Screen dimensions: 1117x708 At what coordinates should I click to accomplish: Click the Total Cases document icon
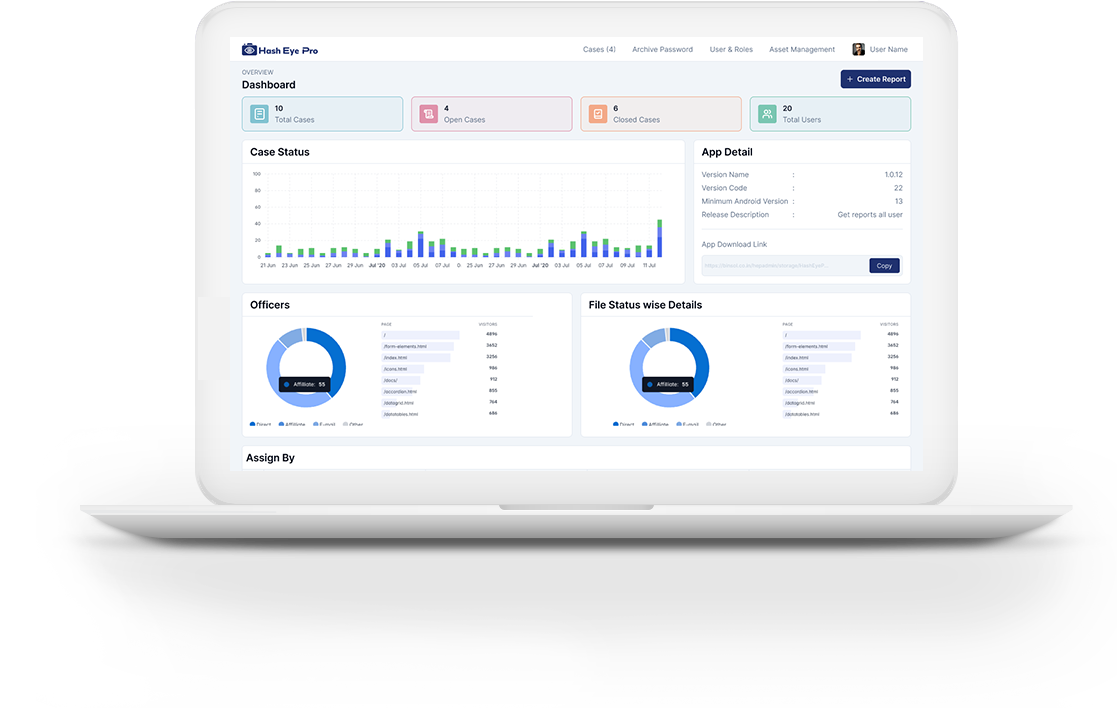coord(259,114)
